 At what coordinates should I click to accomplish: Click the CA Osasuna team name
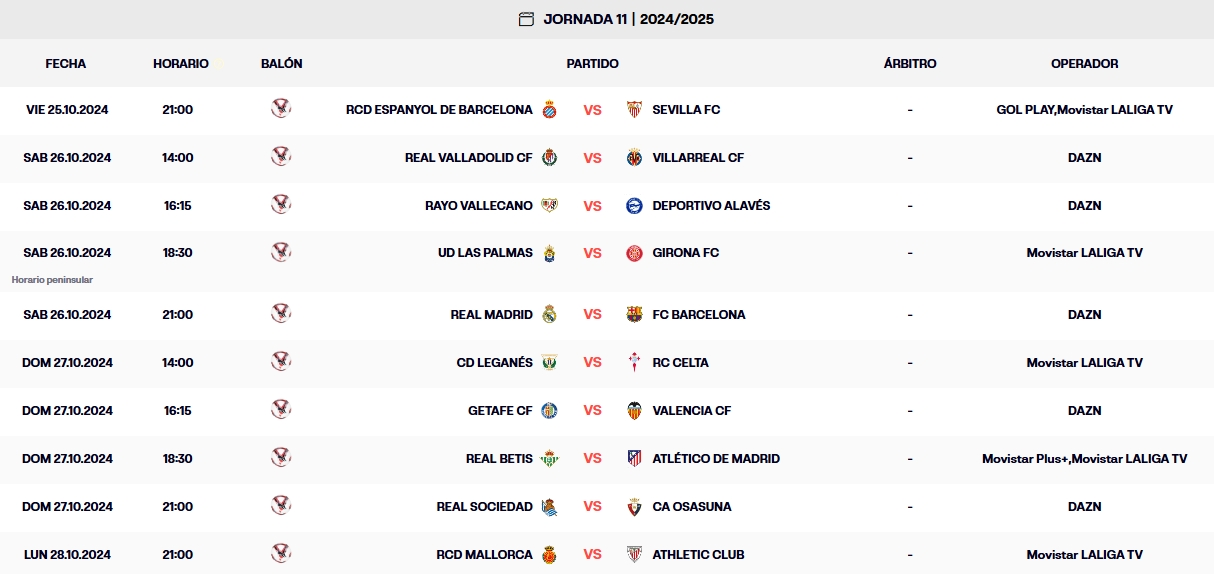pos(691,507)
